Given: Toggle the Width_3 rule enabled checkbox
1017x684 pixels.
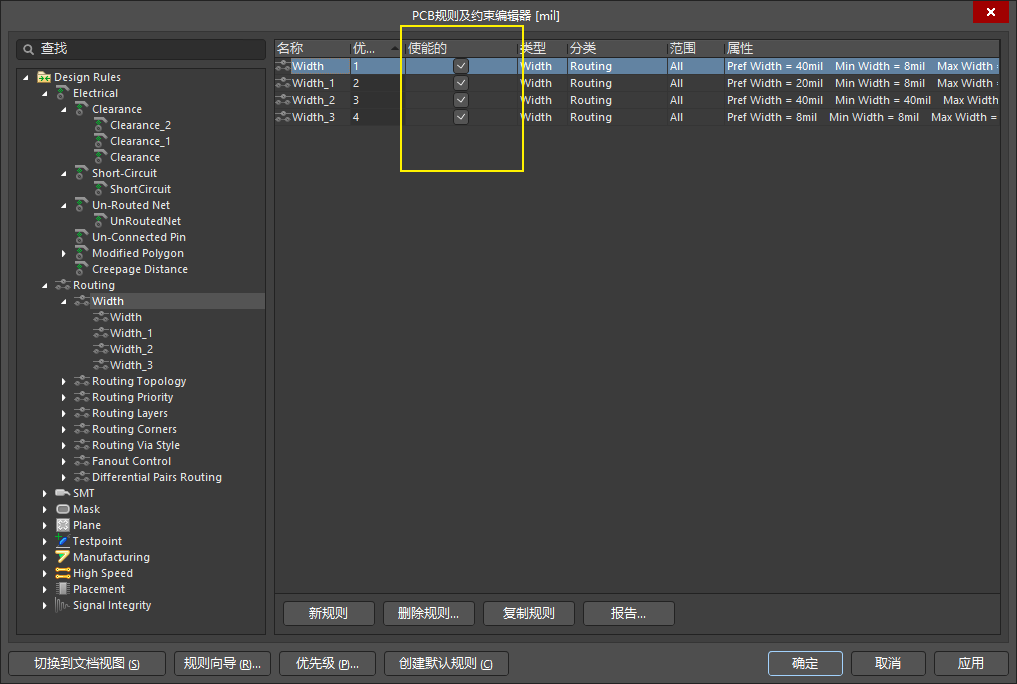Looking at the screenshot, I should click(461, 117).
